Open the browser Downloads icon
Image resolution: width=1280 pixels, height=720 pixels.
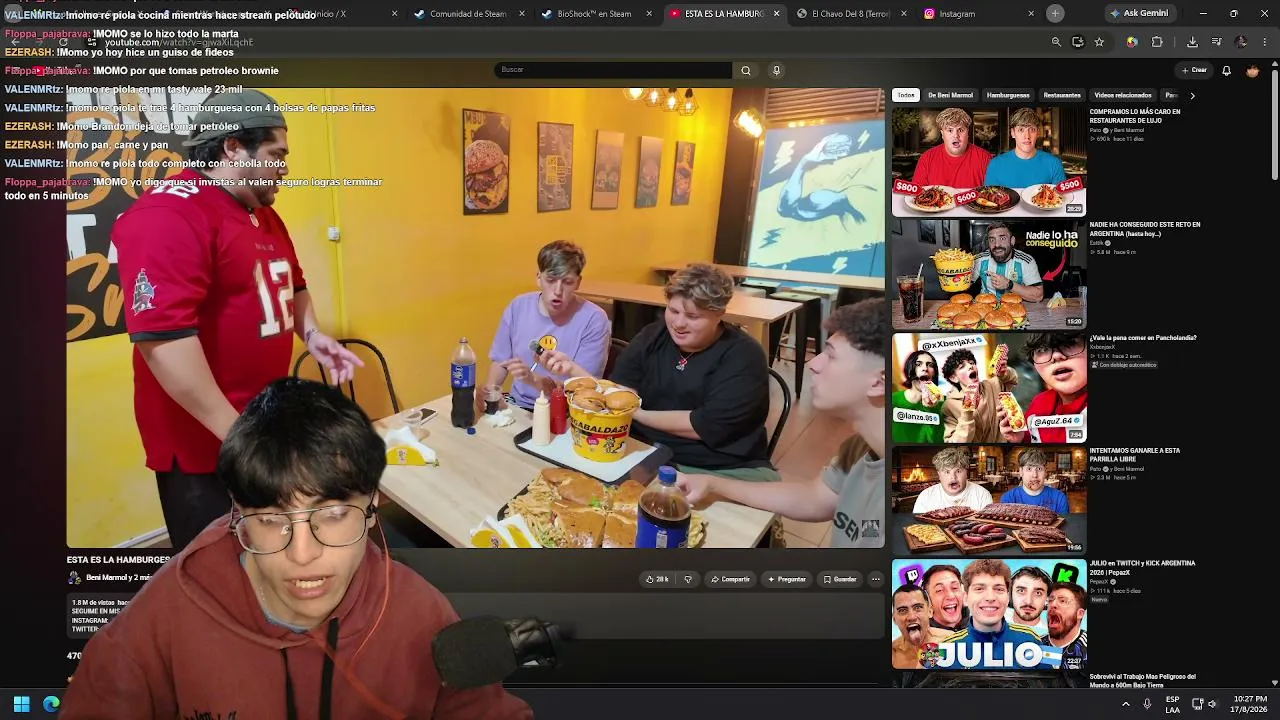[1192, 42]
